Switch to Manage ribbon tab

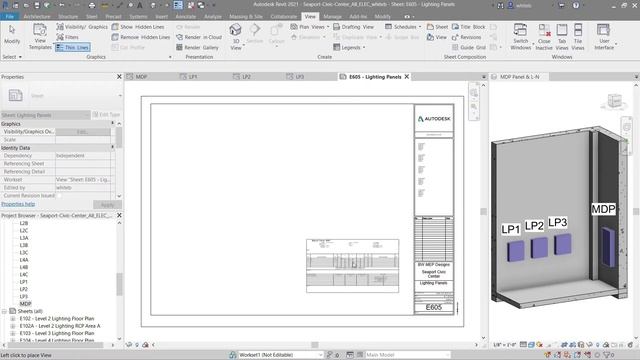tap(332, 17)
